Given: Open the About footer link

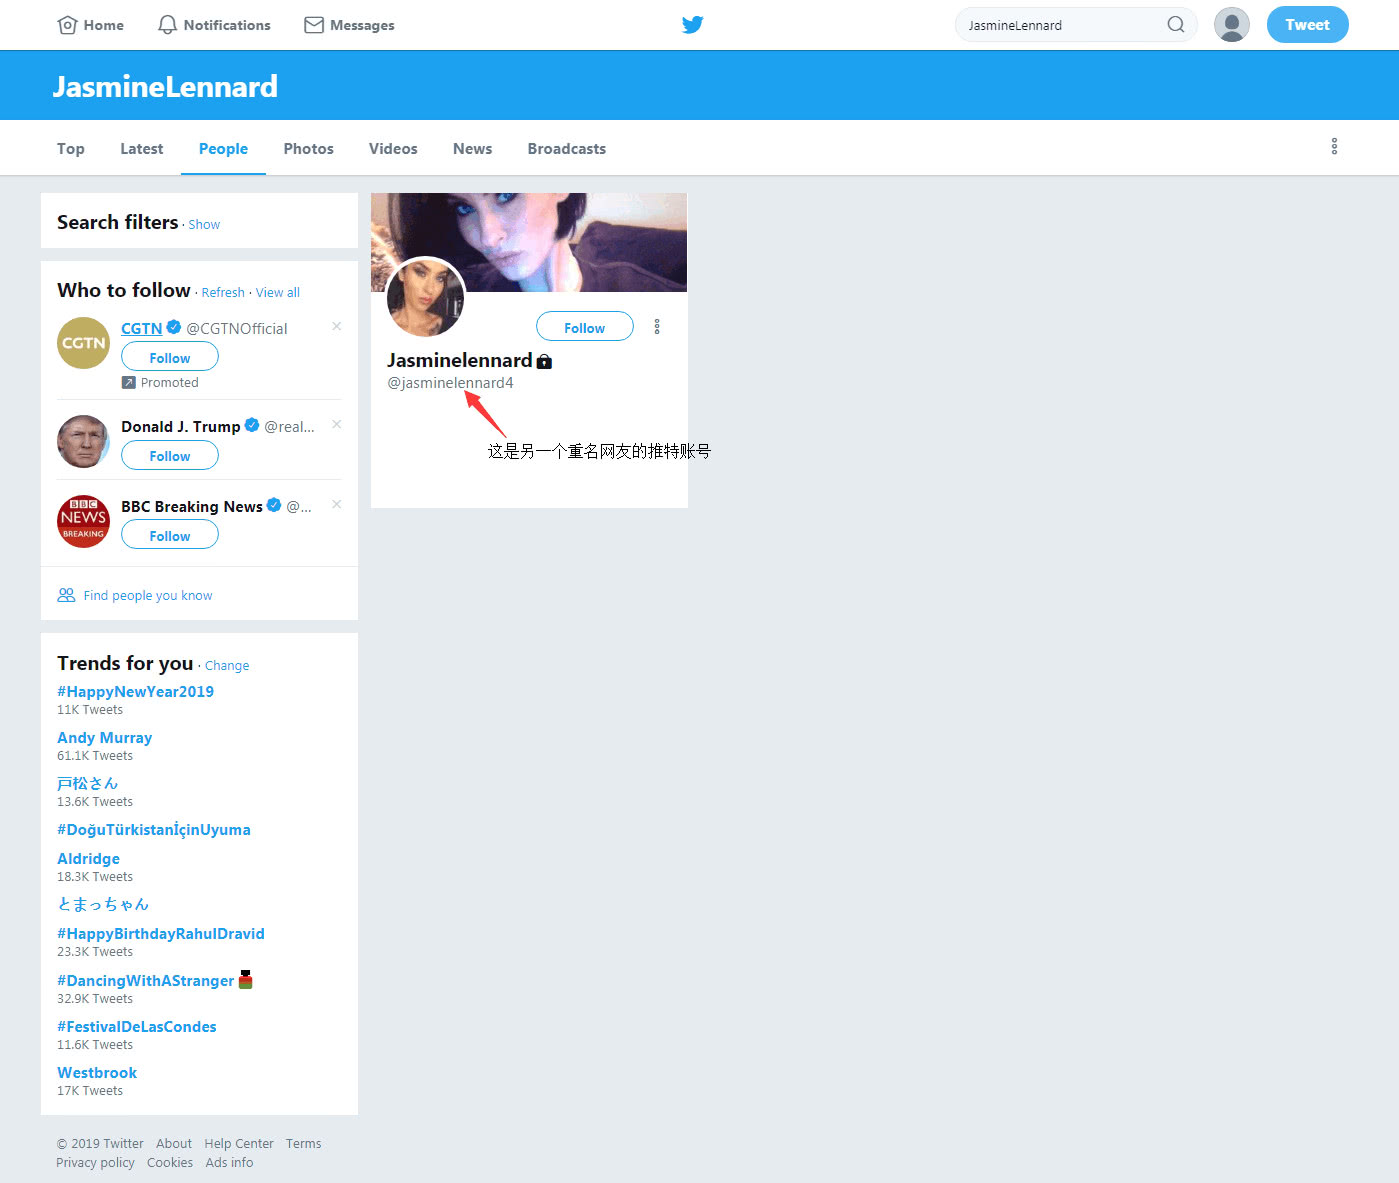Looking at the screenshot, I should tap(174, 1144).
